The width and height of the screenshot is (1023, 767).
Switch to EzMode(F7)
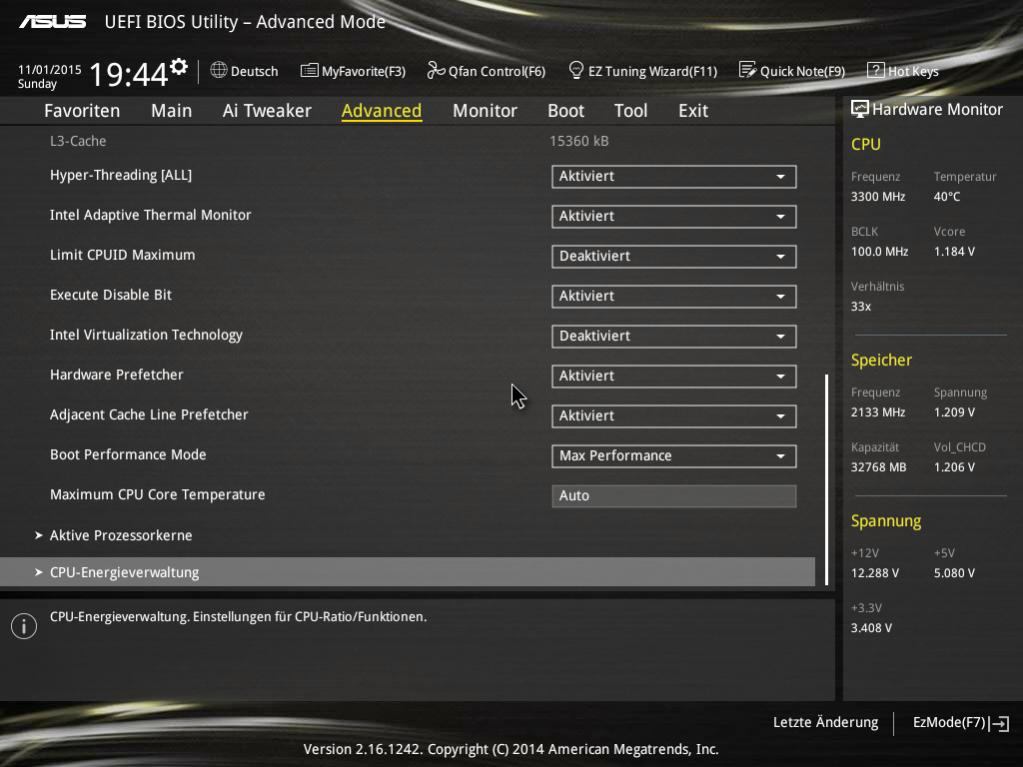[x=960, y=723]
